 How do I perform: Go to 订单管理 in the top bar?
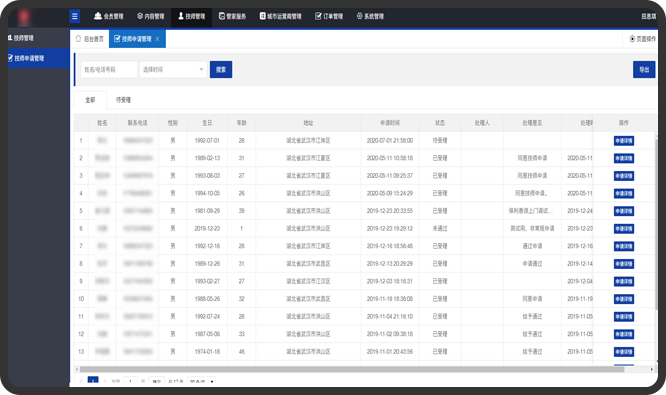329,16
